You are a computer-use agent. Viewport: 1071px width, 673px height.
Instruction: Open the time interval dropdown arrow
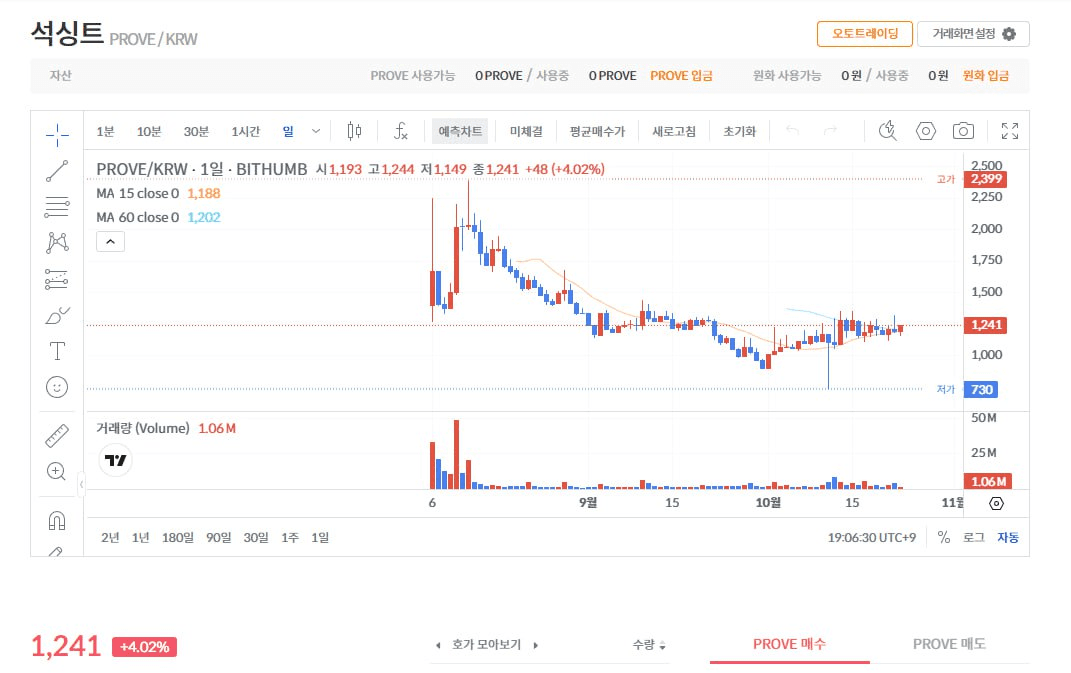click(317, 131)
